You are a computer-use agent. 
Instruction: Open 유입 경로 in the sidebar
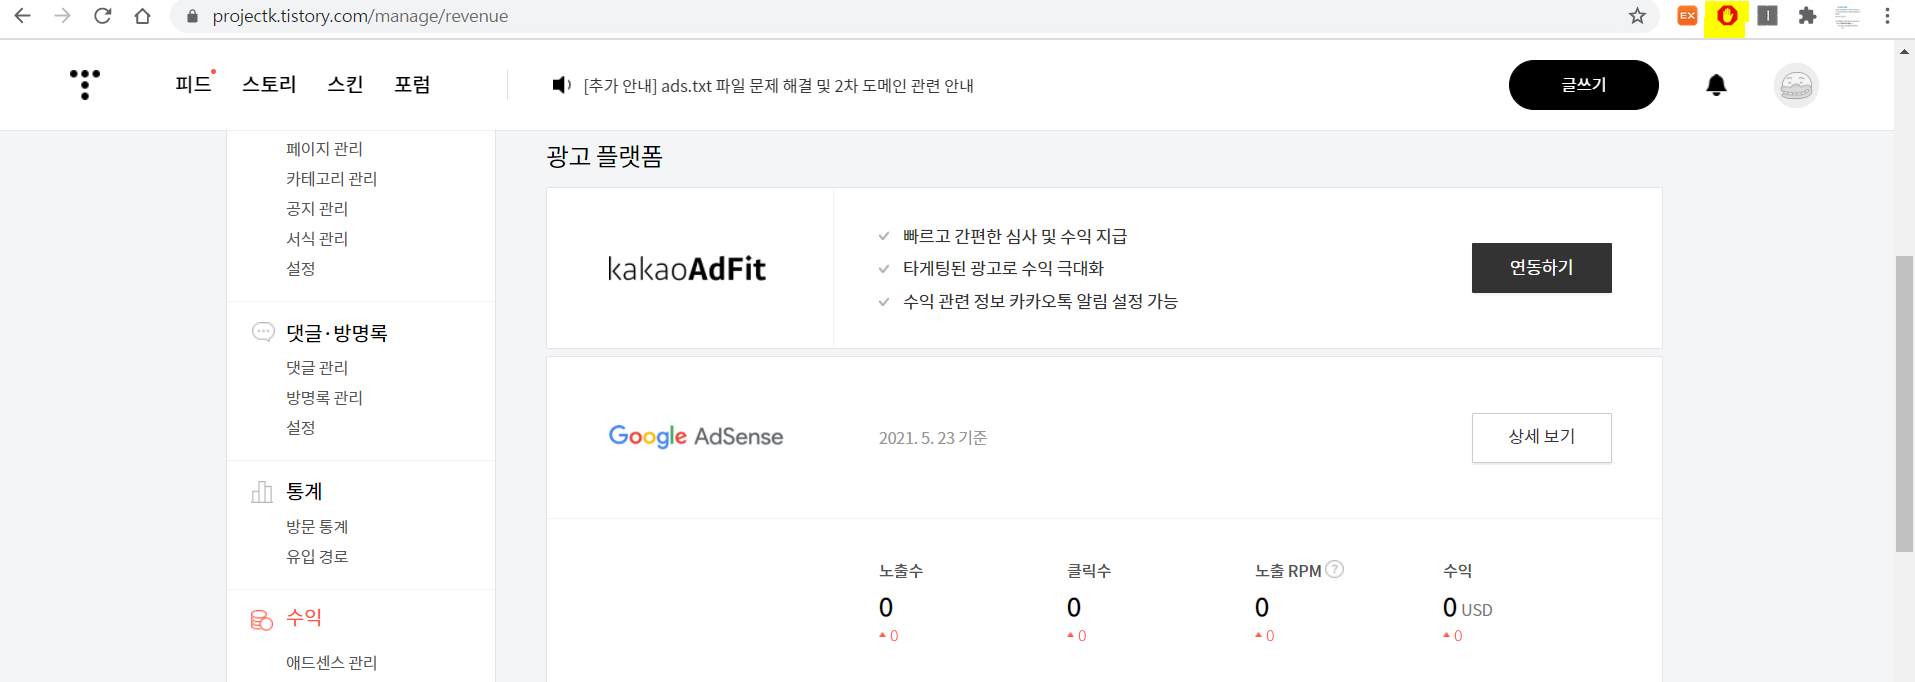[x=317, y=557]
